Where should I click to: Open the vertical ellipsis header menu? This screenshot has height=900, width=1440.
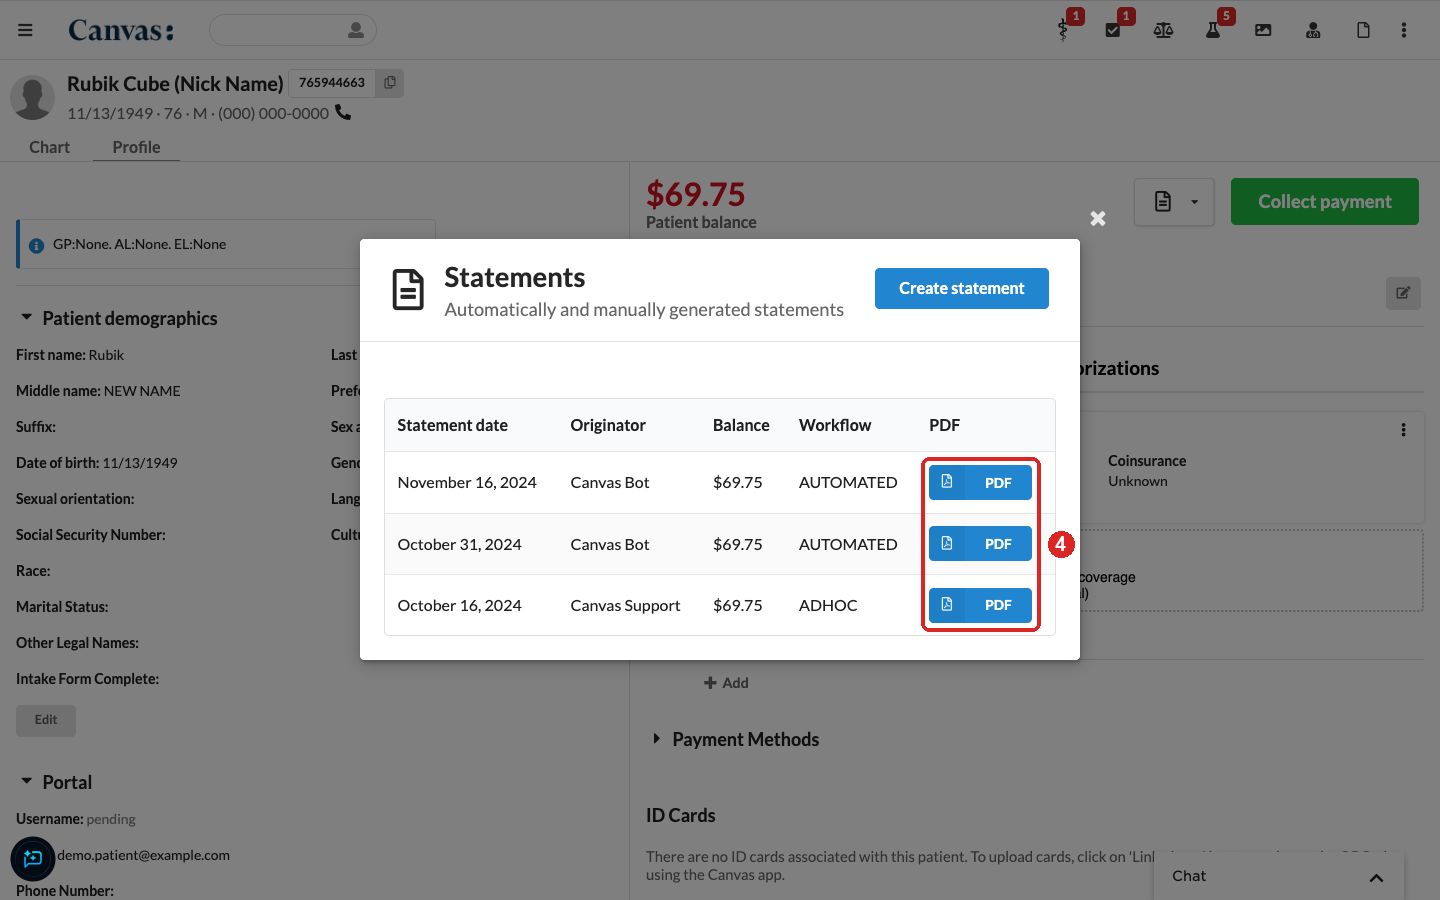coord(1404,30)
